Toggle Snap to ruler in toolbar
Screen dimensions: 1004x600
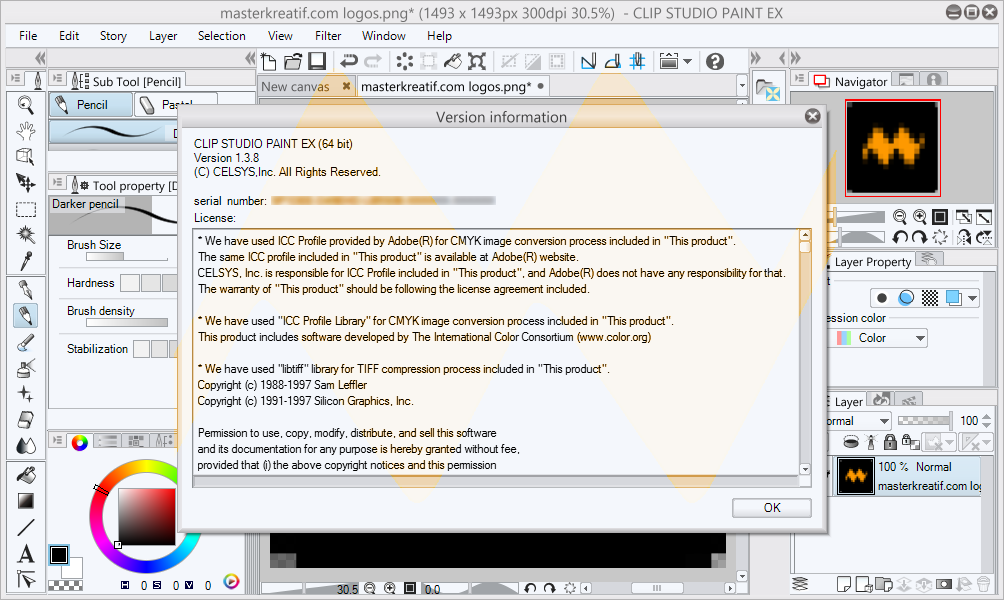tap(588, 61)
